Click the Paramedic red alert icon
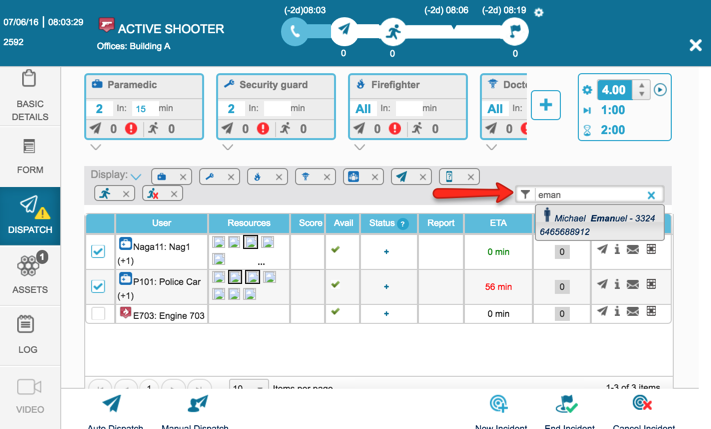711x429 pixels. tap(131, 129)
